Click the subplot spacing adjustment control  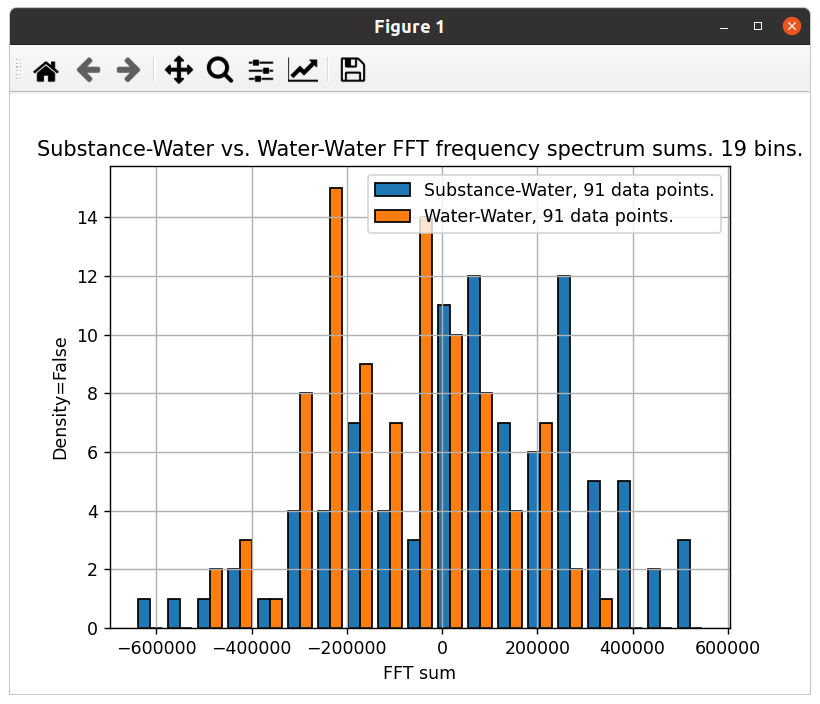coord(260,70)
